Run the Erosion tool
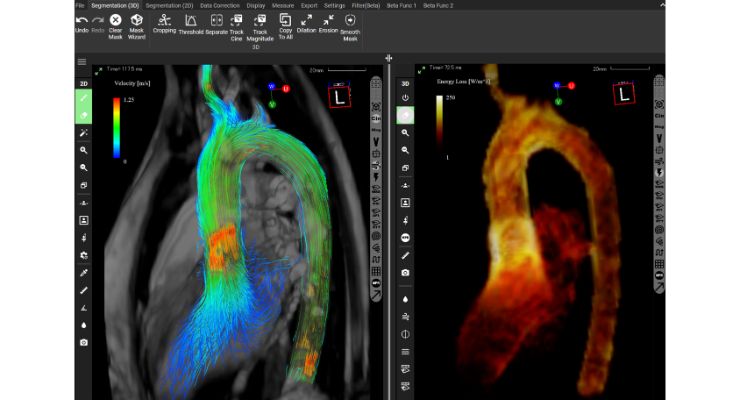The image size is (740, 400). click(x=328, y=24)
